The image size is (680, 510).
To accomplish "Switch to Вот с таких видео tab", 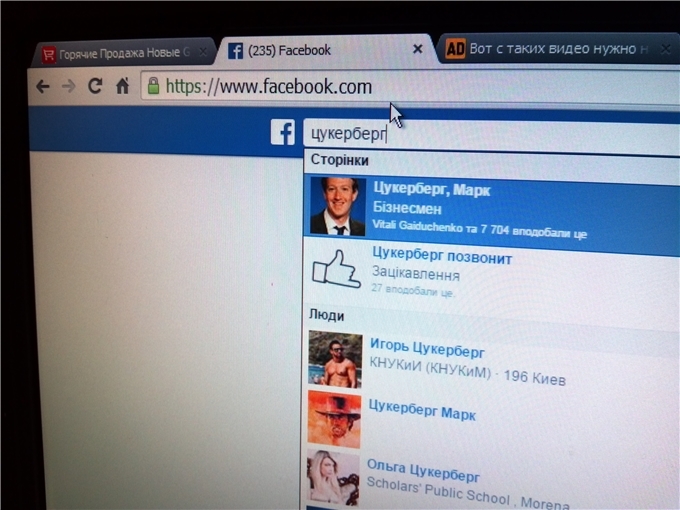I will click(559, 49).
